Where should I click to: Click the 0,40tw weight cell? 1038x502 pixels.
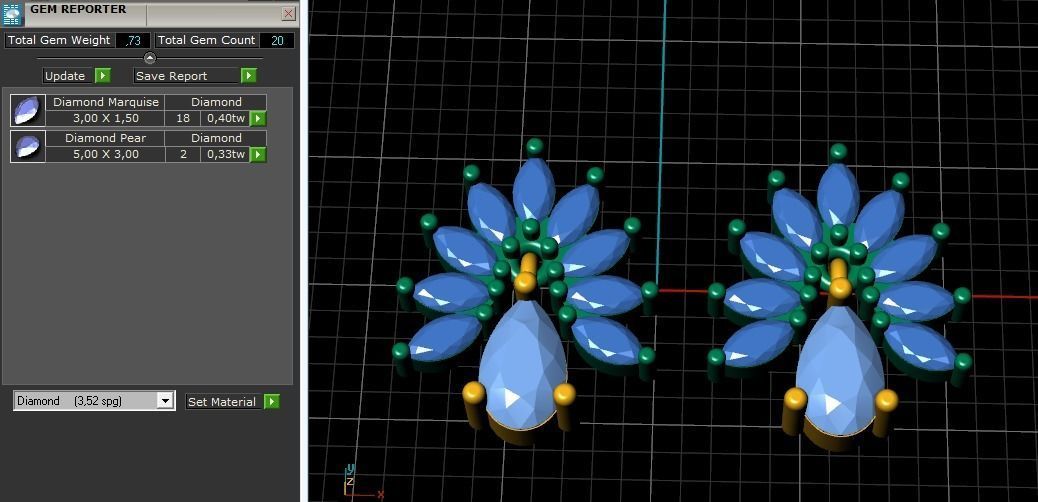(225, 119)
